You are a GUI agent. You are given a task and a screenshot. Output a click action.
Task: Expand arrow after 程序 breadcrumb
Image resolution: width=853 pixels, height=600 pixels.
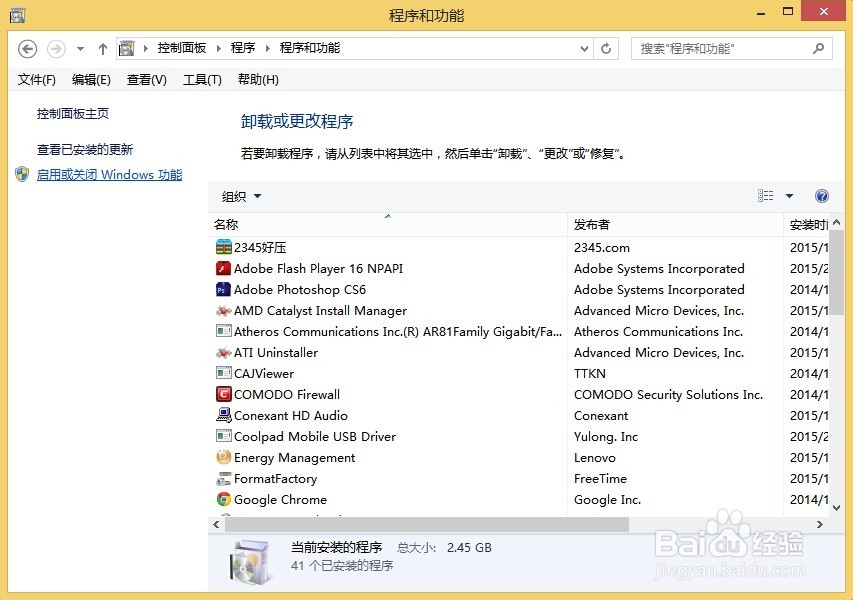pos(268,48)
